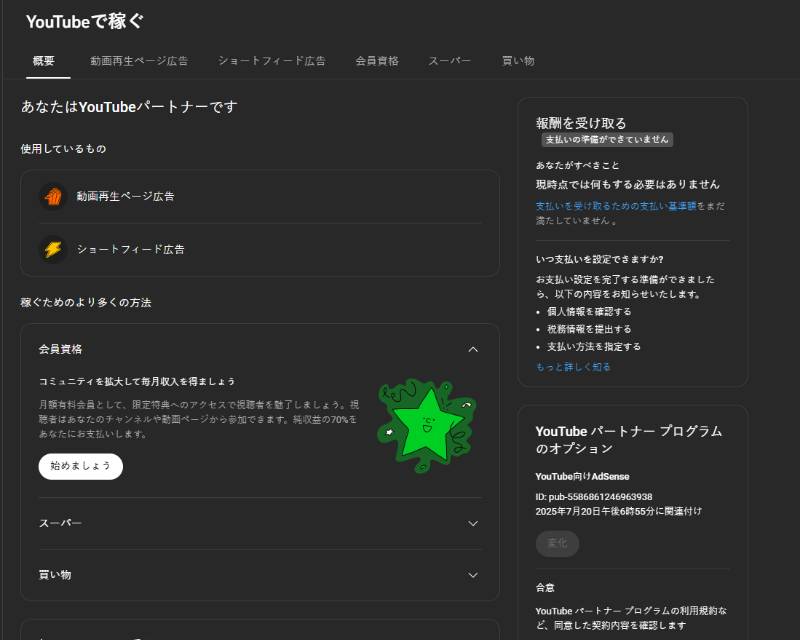This screenshot has height=640, width=800.
Task: Click the disabled 変化 button
Action: [557, 544]
